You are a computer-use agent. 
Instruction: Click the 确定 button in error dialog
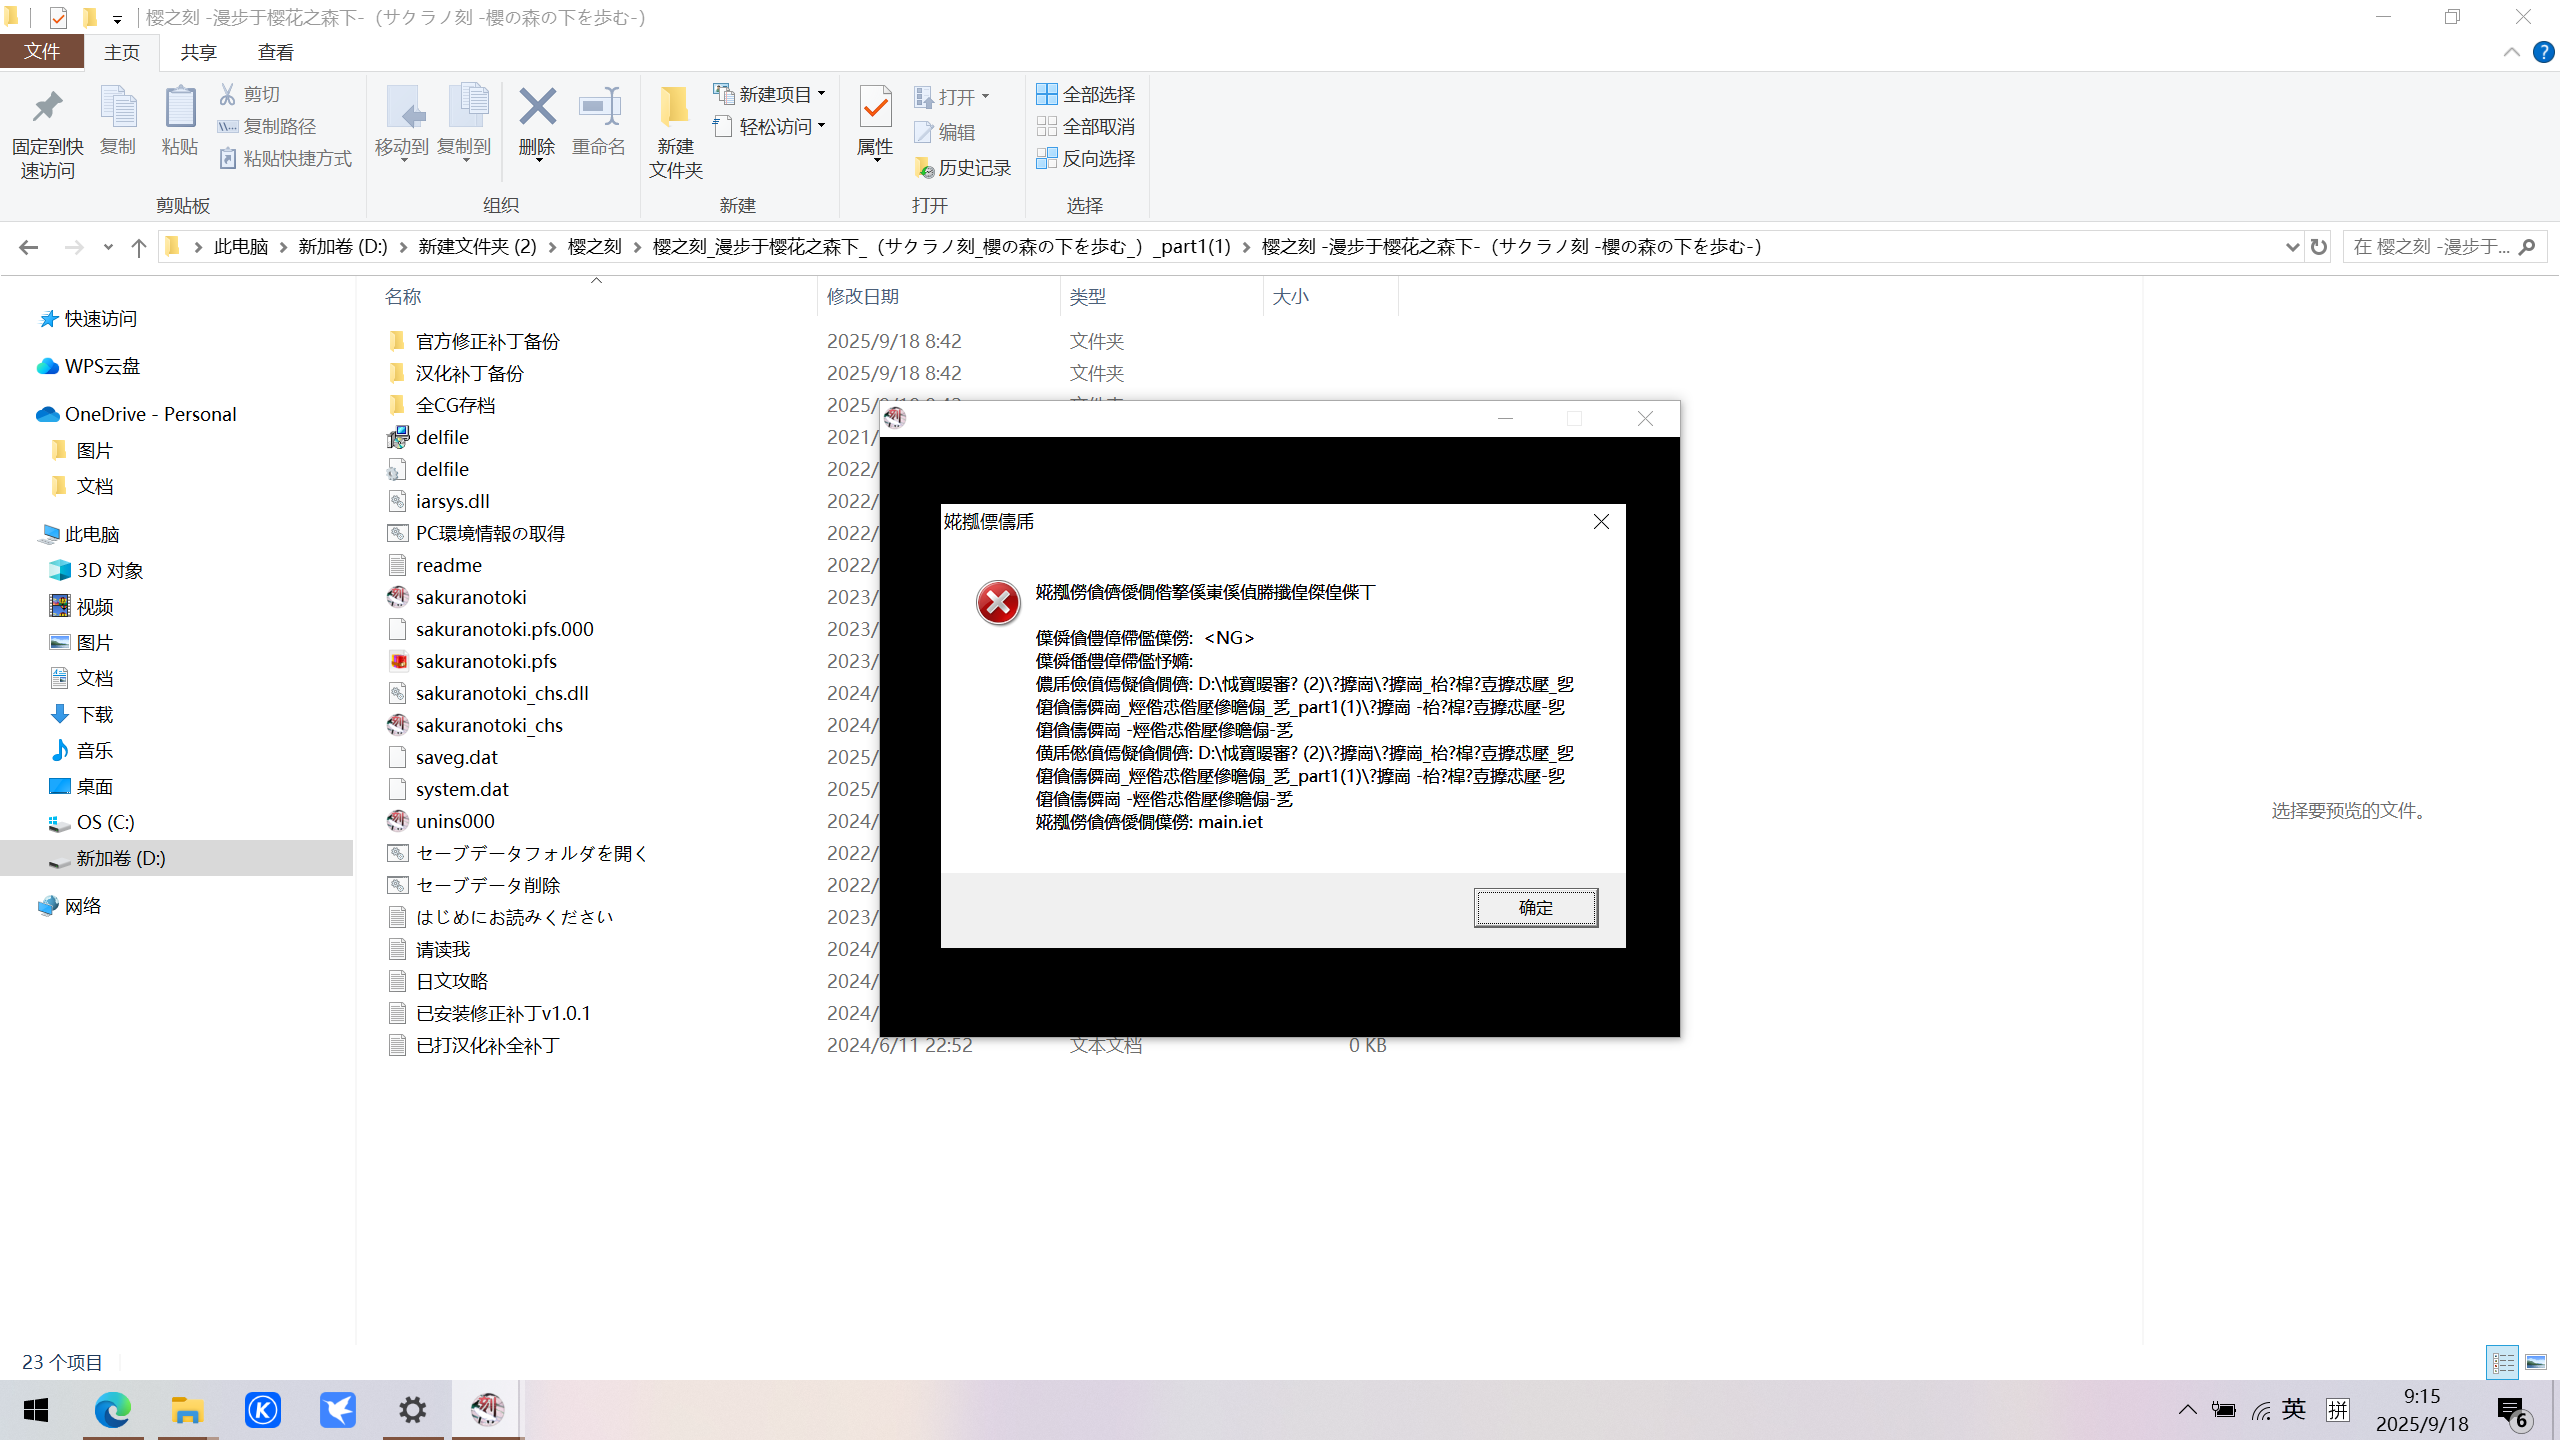[1535, 907]
